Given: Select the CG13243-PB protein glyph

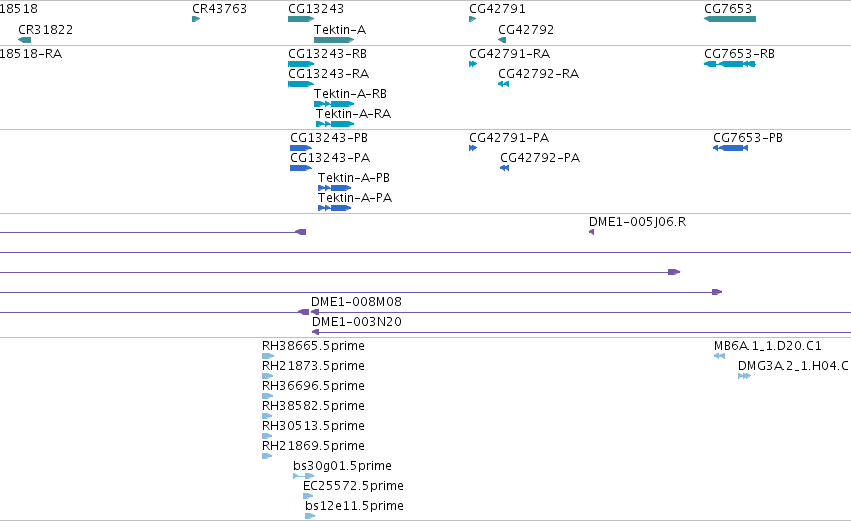Looking at the screenshot, I should point(301,148).
